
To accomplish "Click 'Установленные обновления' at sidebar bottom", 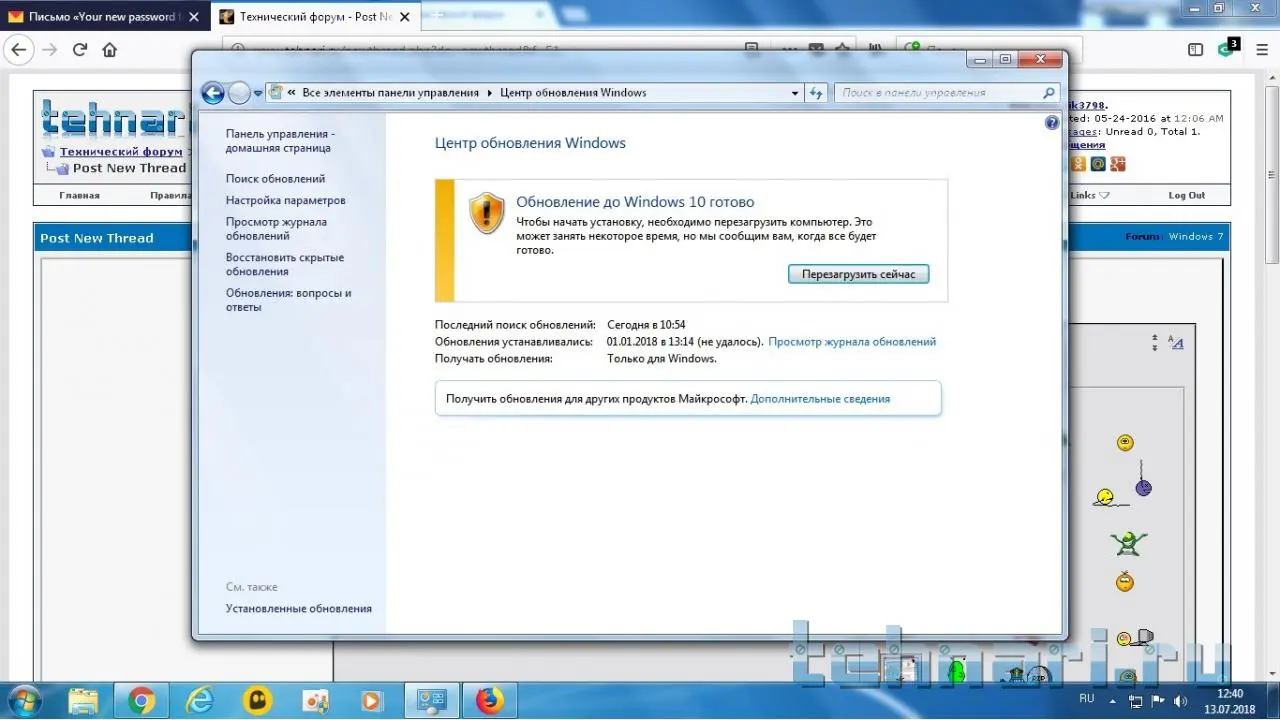I will tap(299, 609).
